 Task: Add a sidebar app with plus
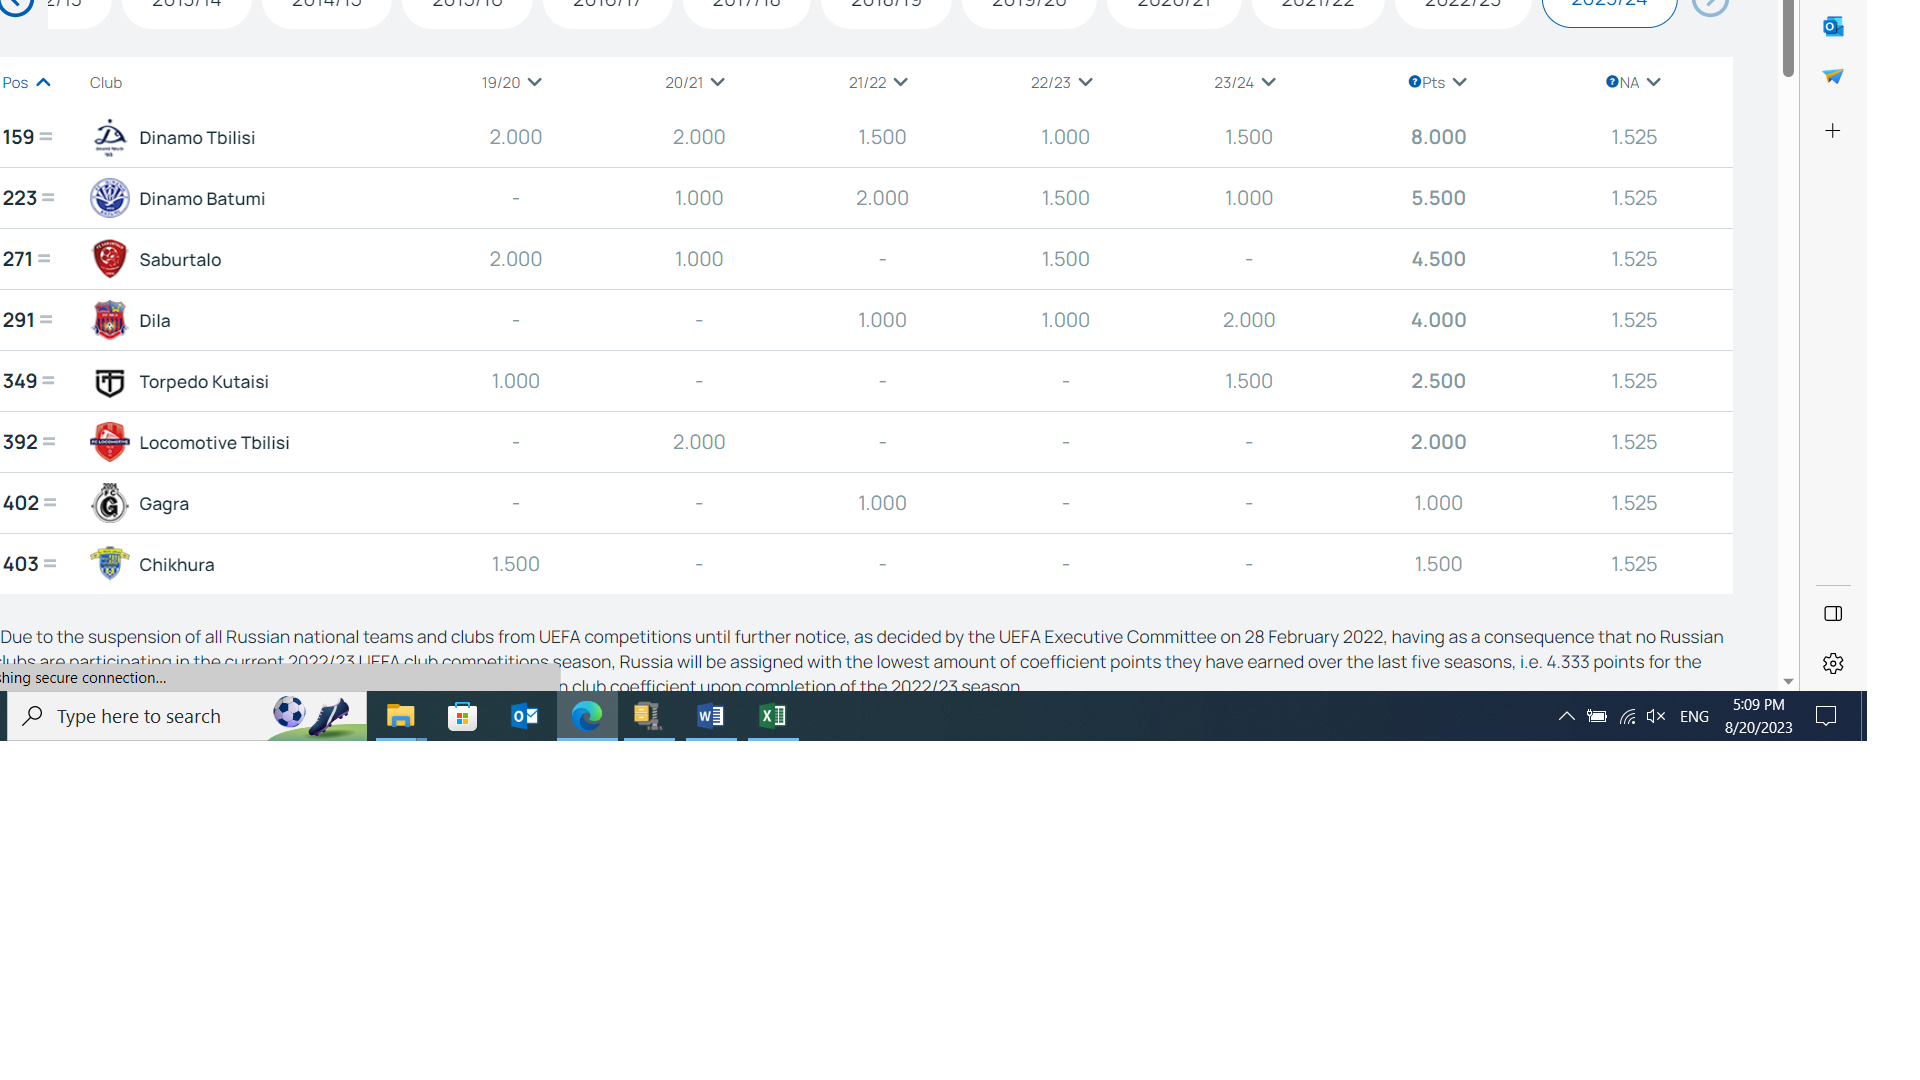[1832, 131]
